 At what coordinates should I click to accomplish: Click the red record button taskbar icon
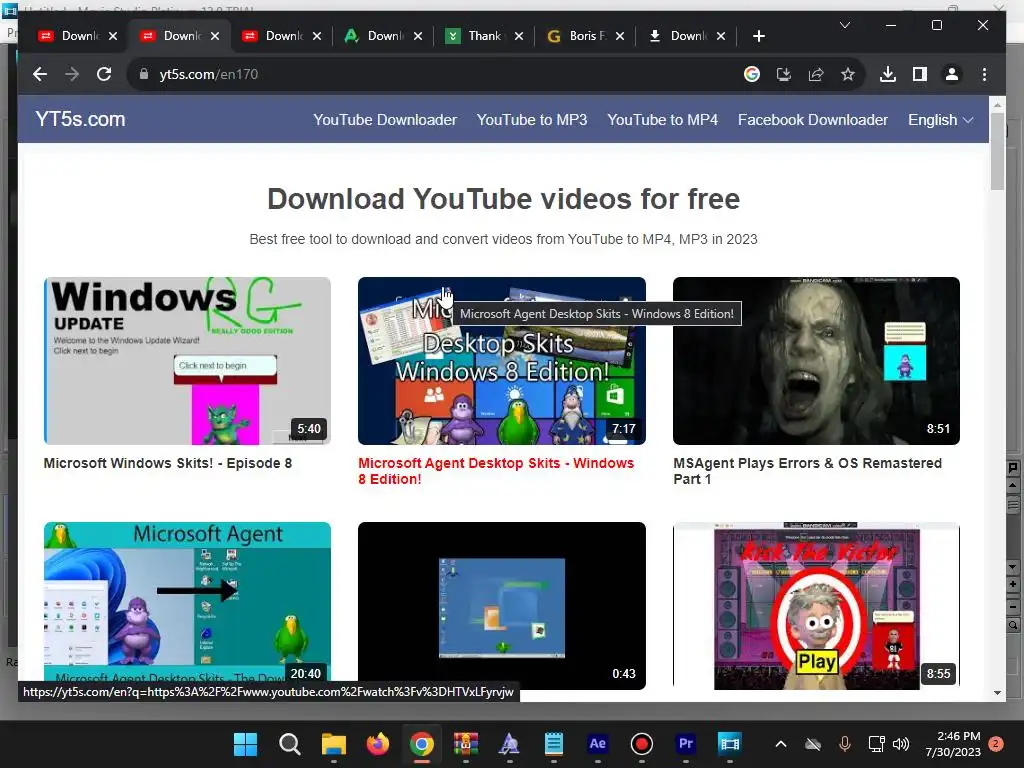pos(641,744)
